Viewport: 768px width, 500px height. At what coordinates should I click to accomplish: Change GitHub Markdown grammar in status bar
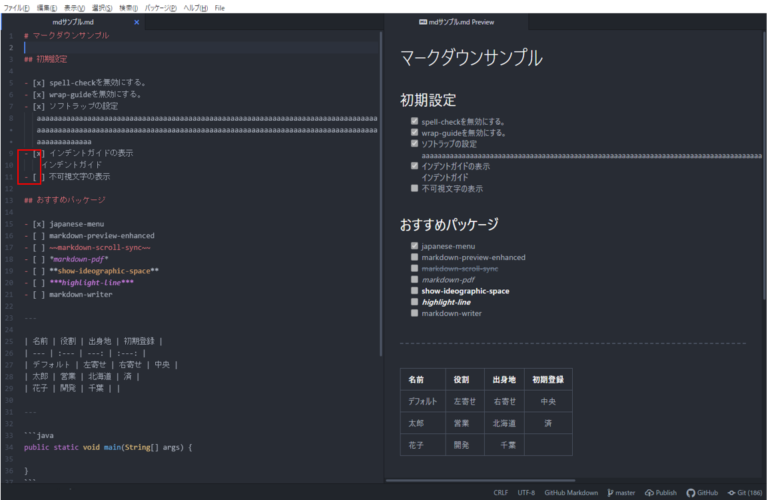pos(571,493)
